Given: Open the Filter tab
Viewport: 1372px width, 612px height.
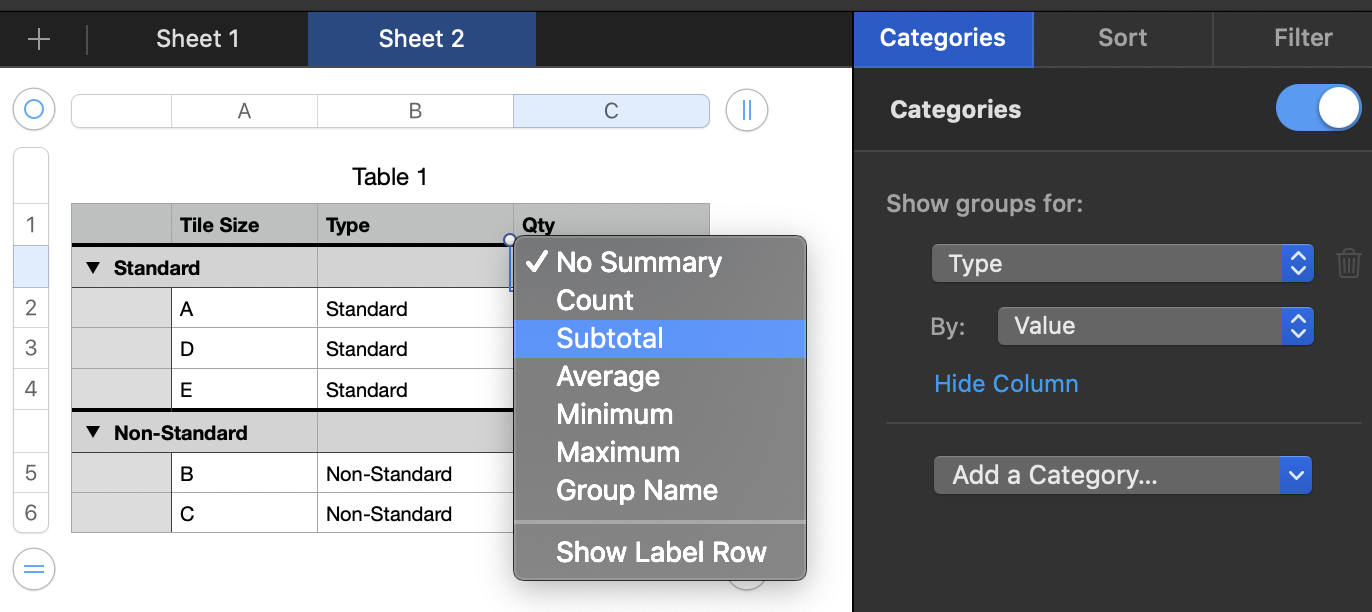Looking at the screenshot, I should (1302, 38).
